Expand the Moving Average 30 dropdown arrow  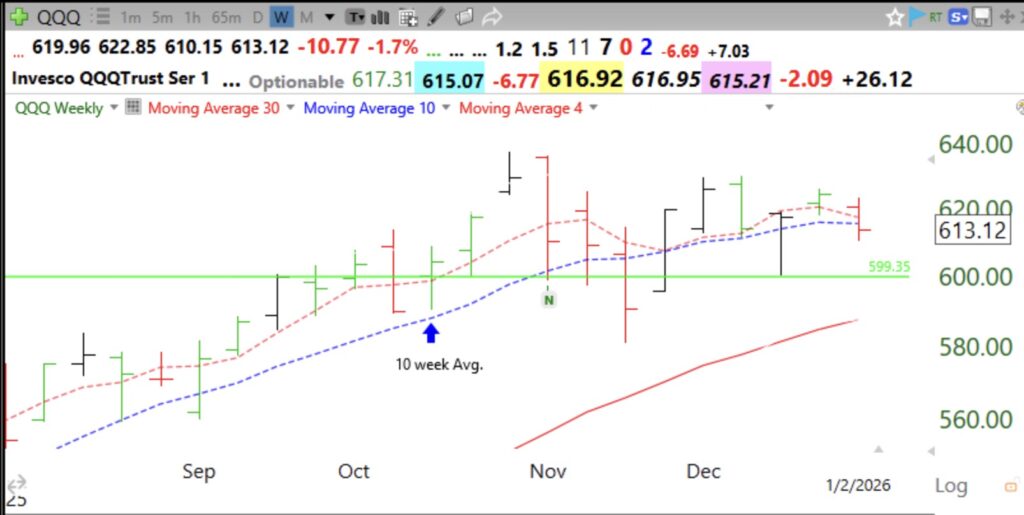pos(290,108)
